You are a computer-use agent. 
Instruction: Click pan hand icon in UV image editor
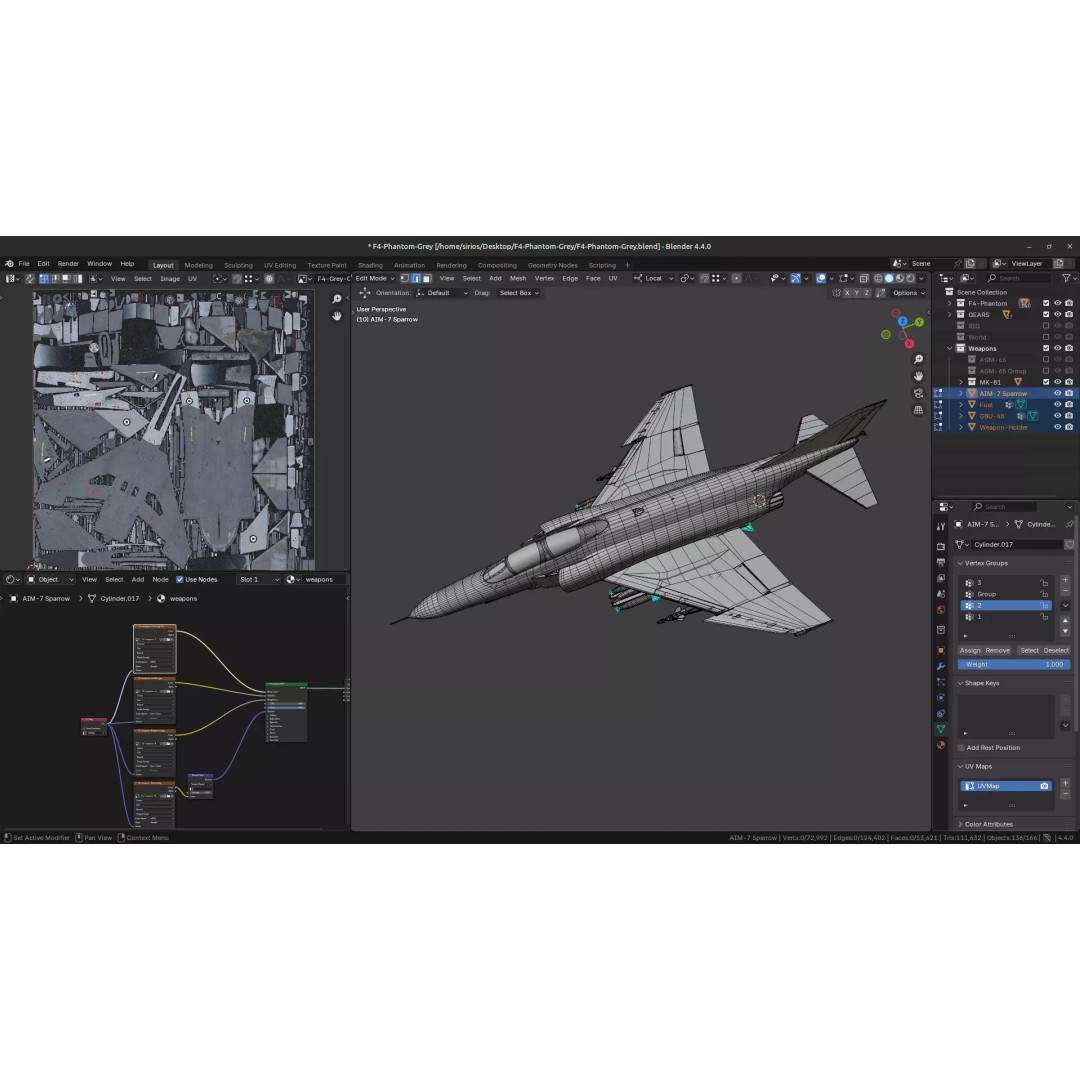[337, 315]
